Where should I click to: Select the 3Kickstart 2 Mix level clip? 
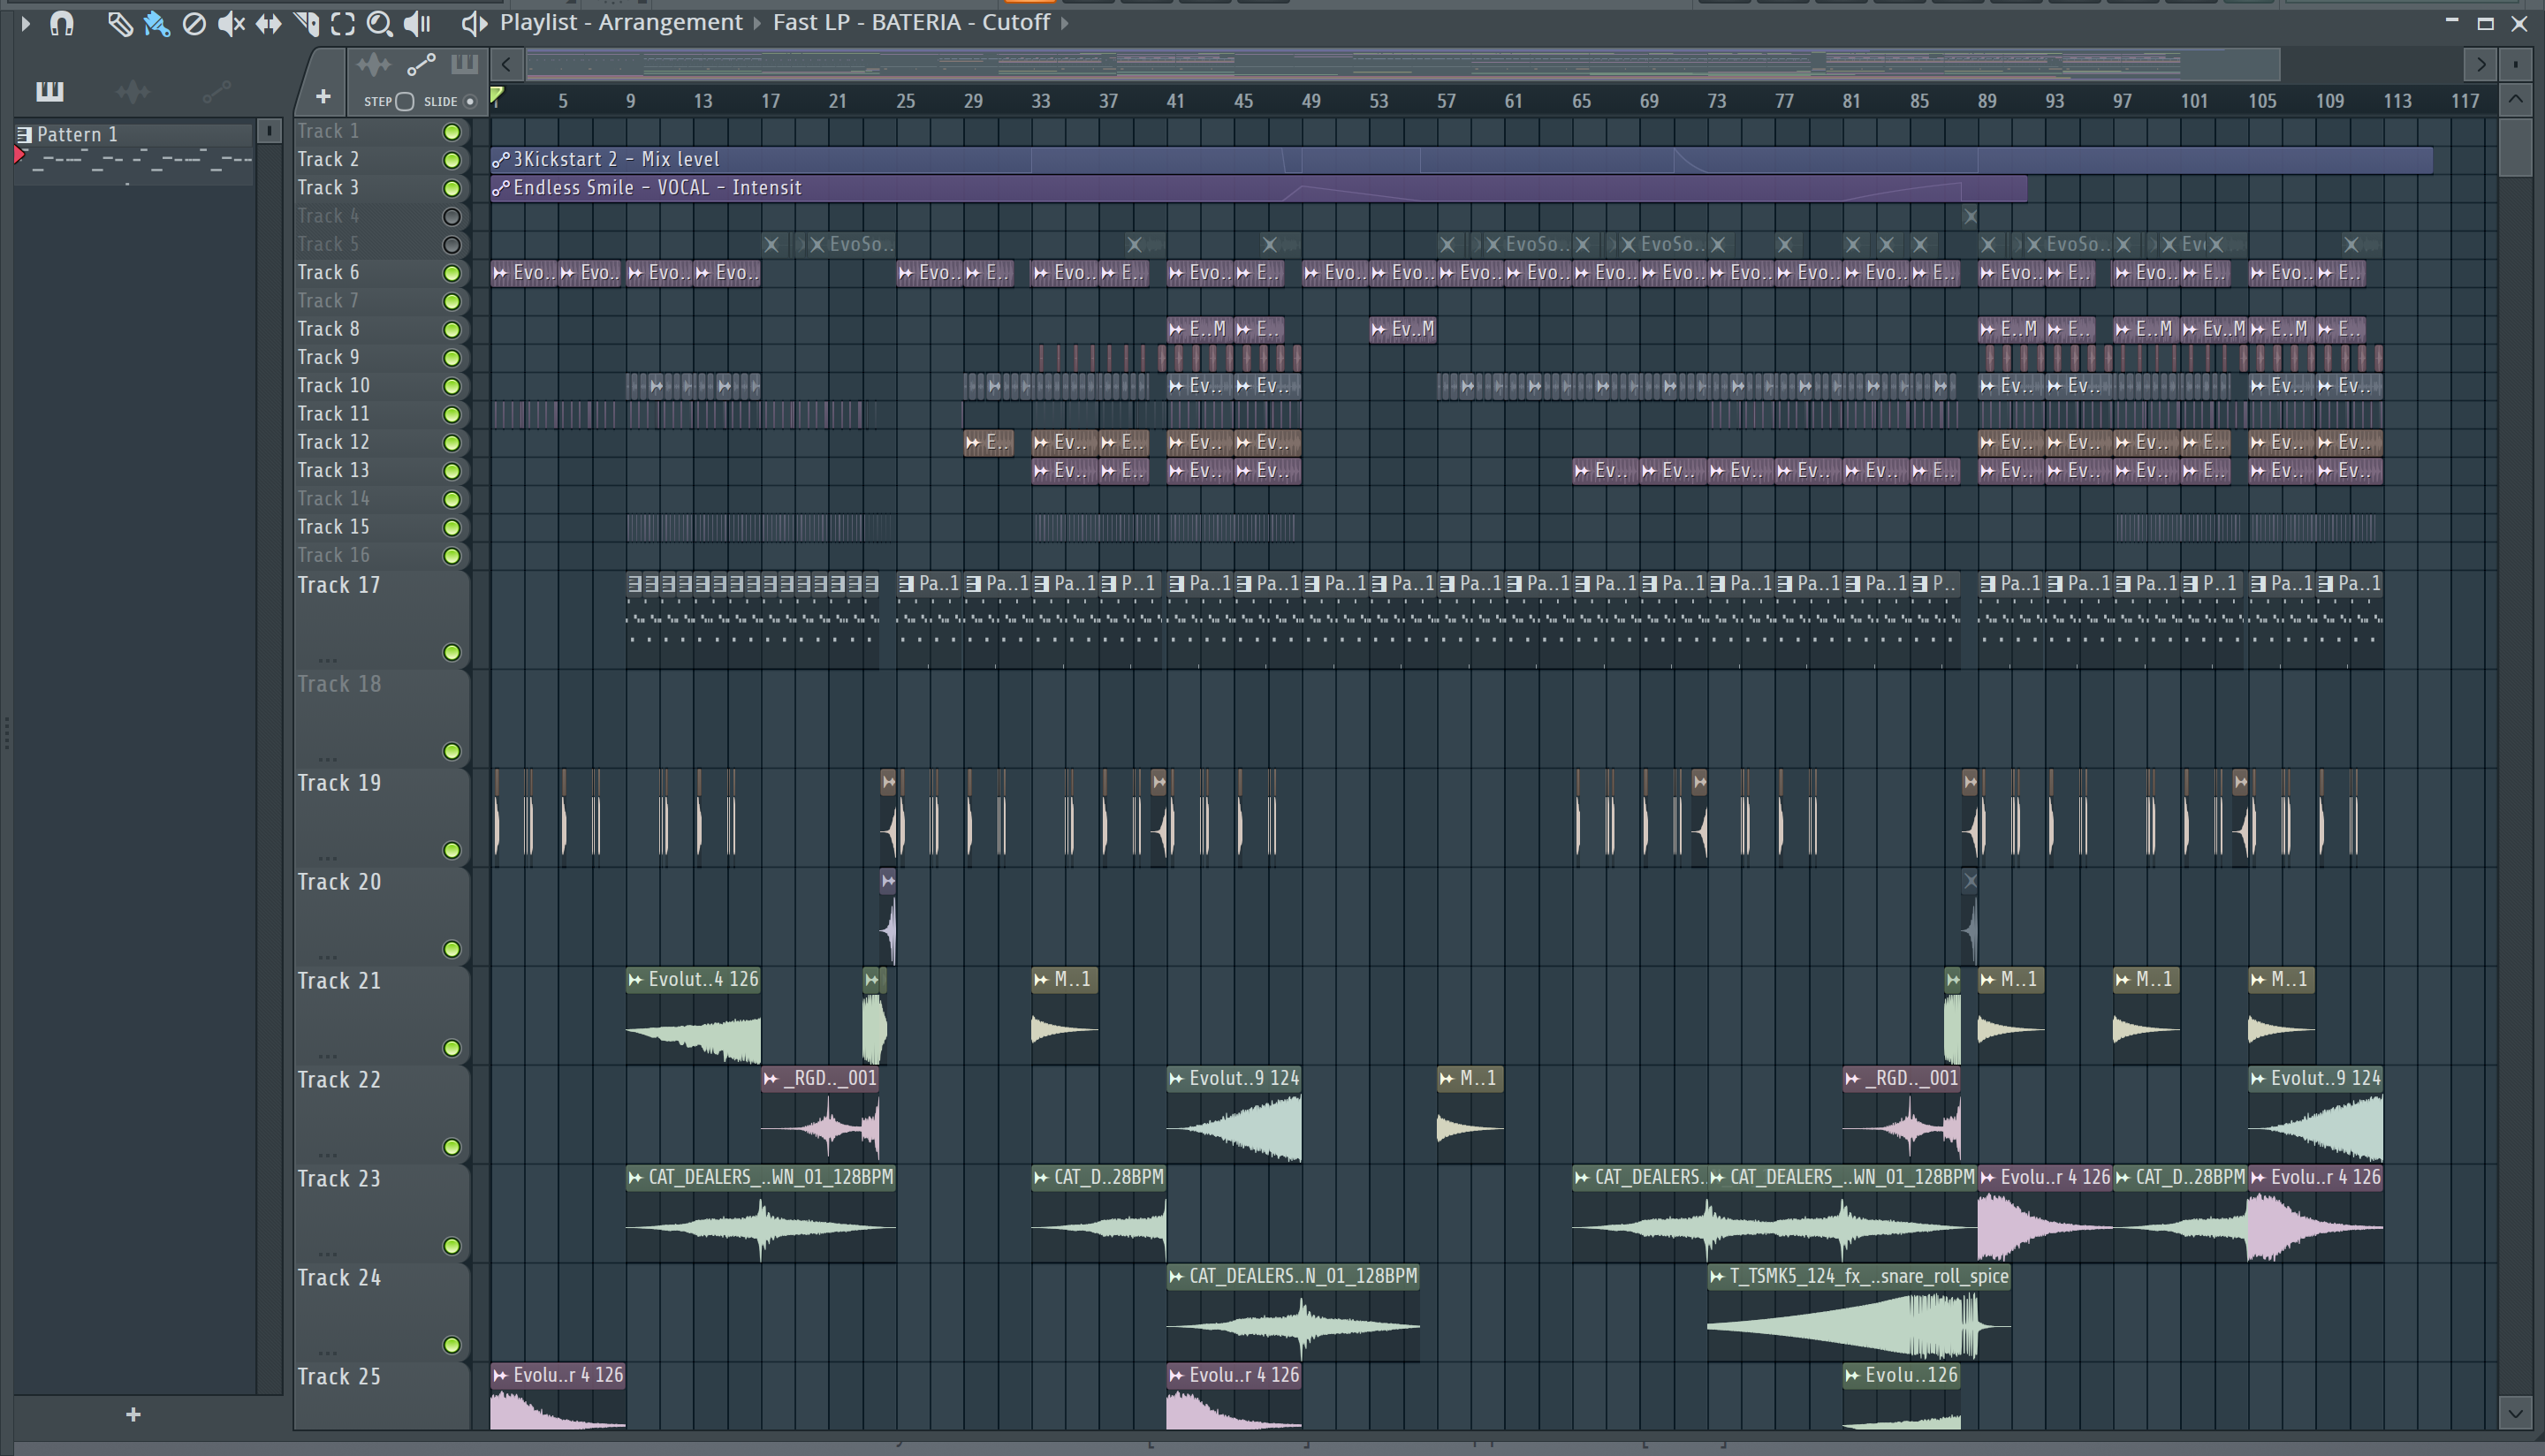(1461, 160)
